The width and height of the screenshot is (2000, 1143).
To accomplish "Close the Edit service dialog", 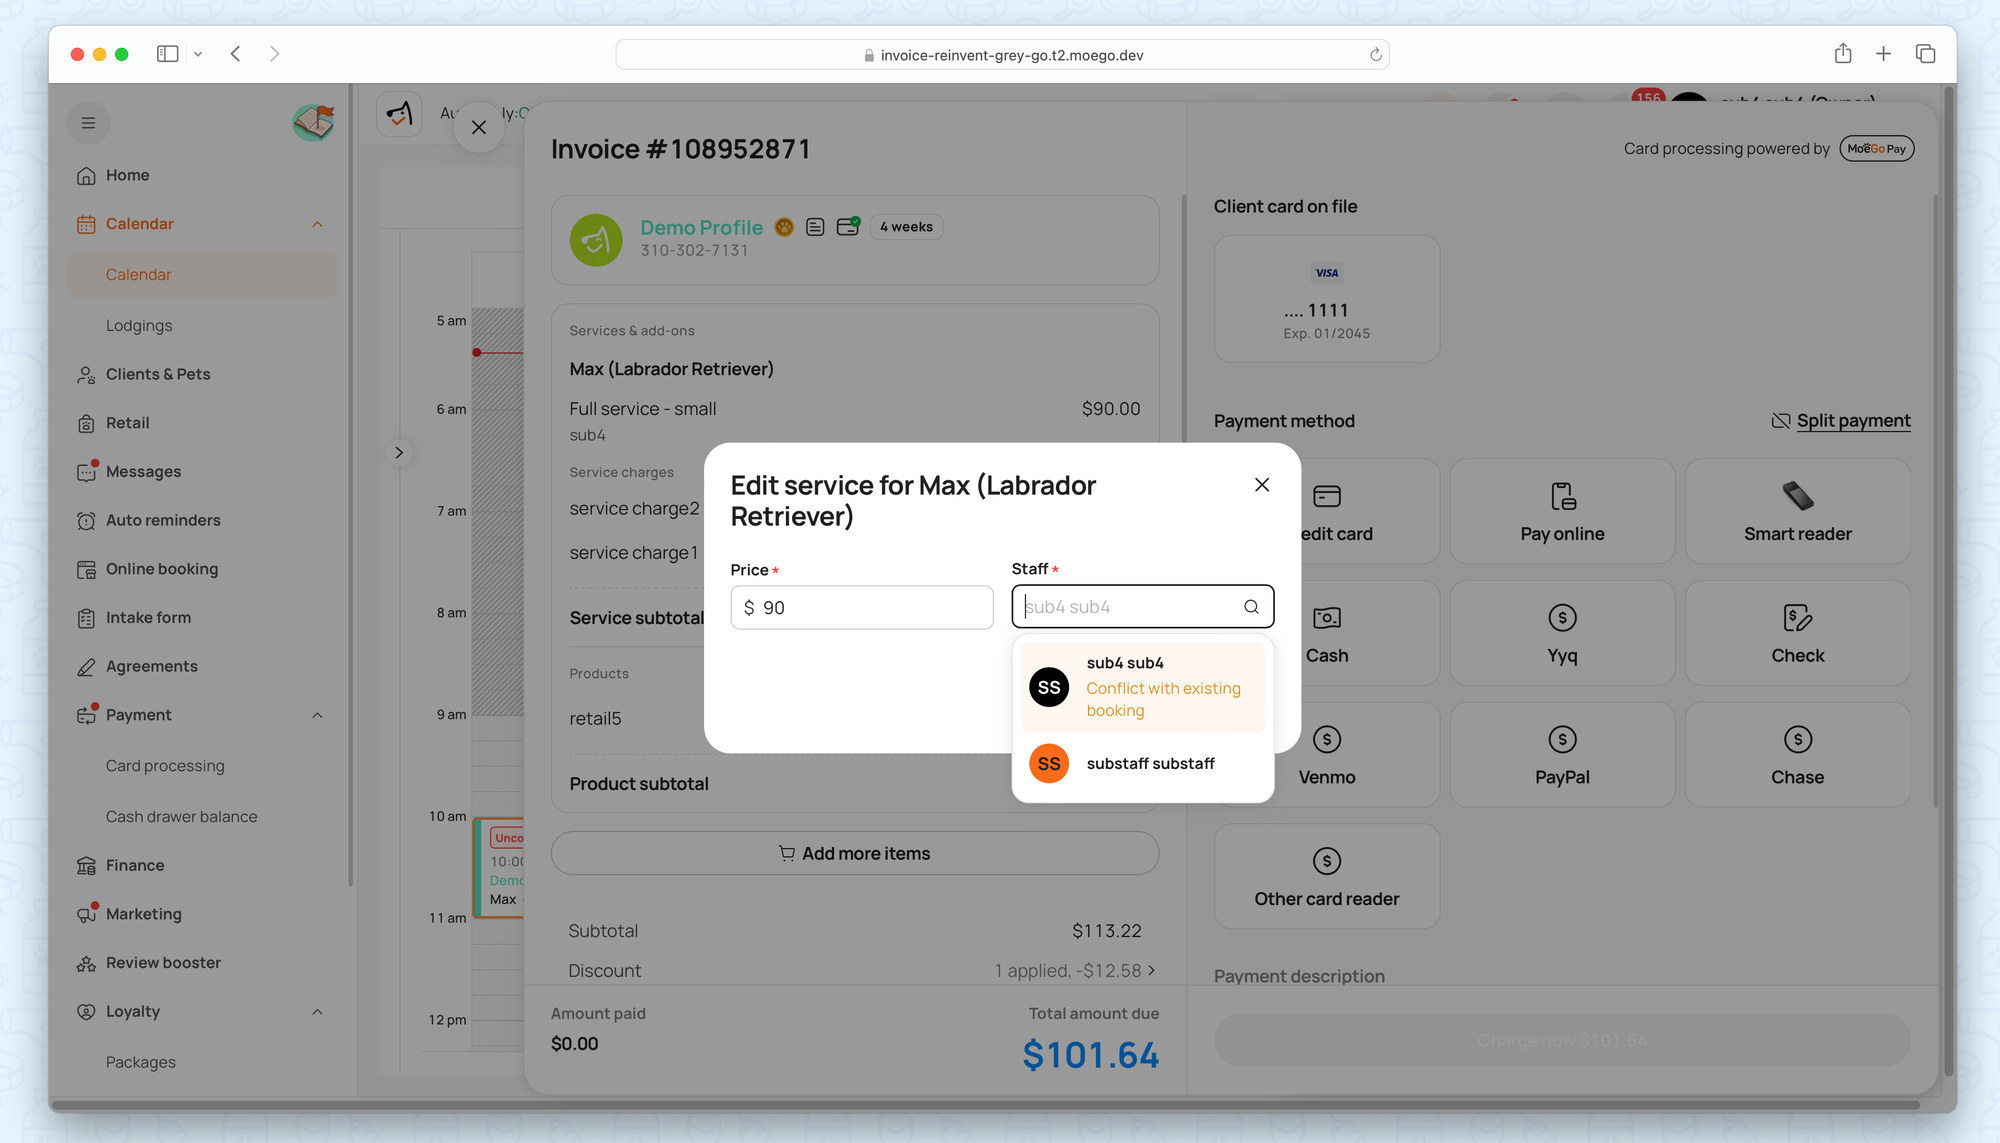I will click(1261, 485).
